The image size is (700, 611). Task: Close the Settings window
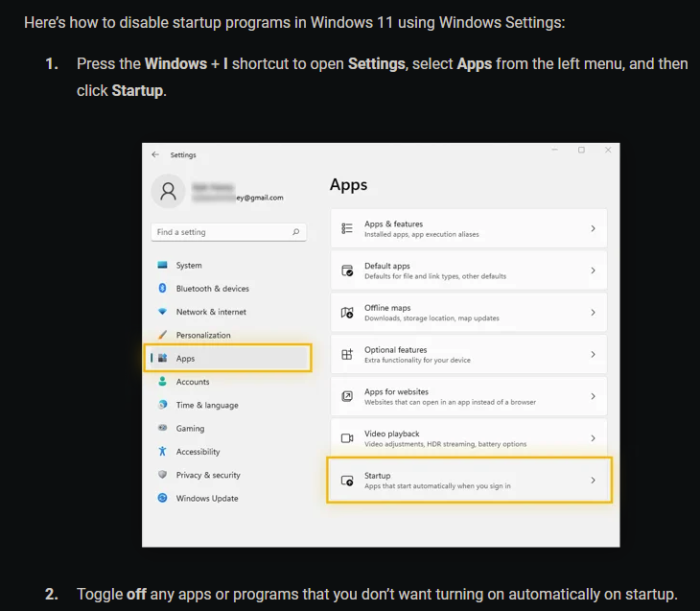click(x=608, y=150)
